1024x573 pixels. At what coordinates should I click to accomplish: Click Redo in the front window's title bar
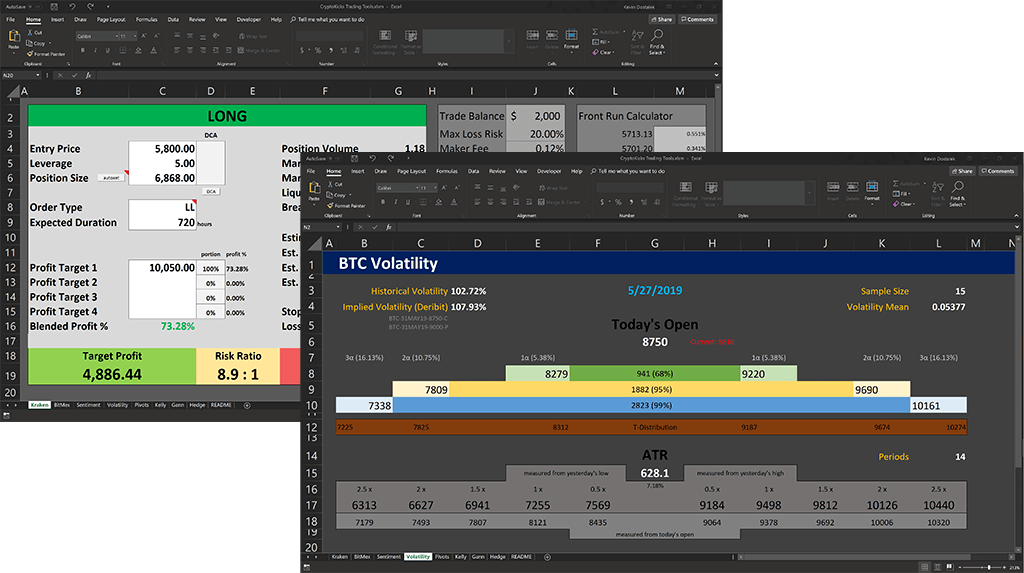(x=391, y=159)
